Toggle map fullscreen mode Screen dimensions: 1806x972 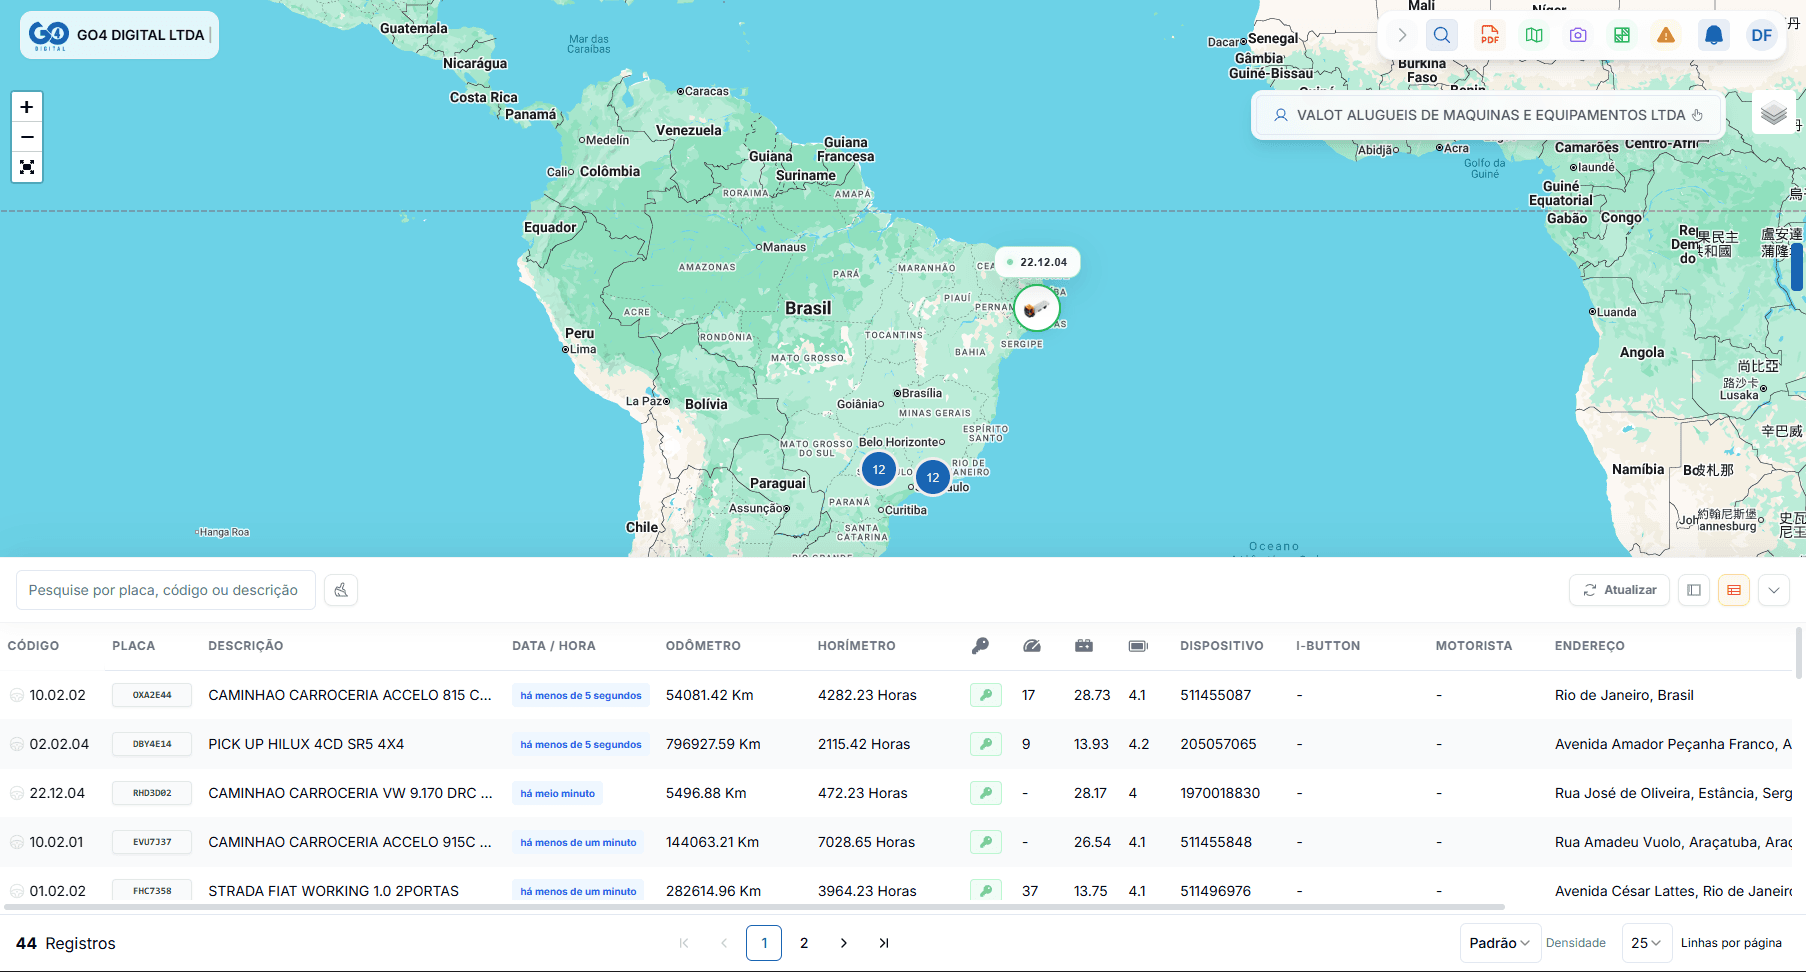(x=27, y=167)
